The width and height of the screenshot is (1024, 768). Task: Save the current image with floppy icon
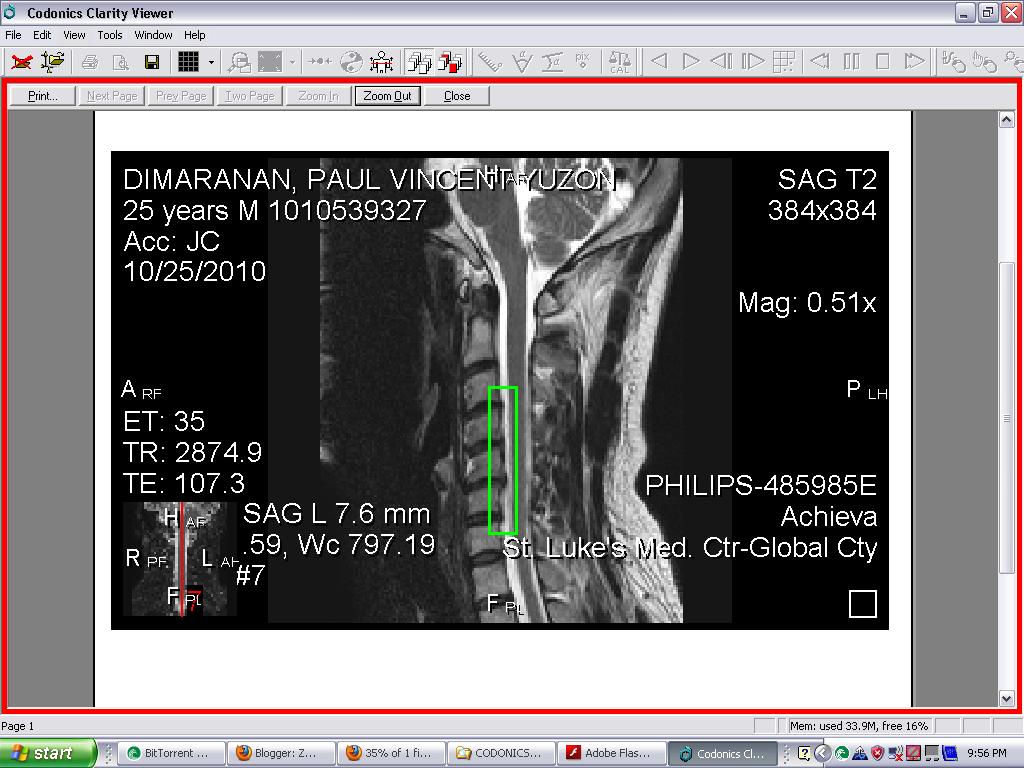(x=150, y=61)
